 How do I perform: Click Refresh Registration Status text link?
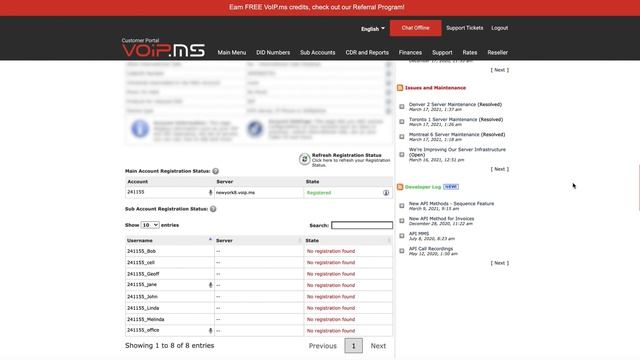tap(347, 155)
